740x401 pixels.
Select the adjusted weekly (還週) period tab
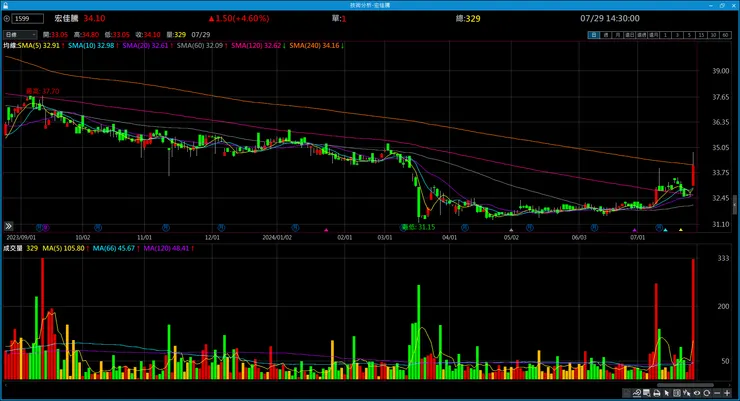tap(641, 35)
